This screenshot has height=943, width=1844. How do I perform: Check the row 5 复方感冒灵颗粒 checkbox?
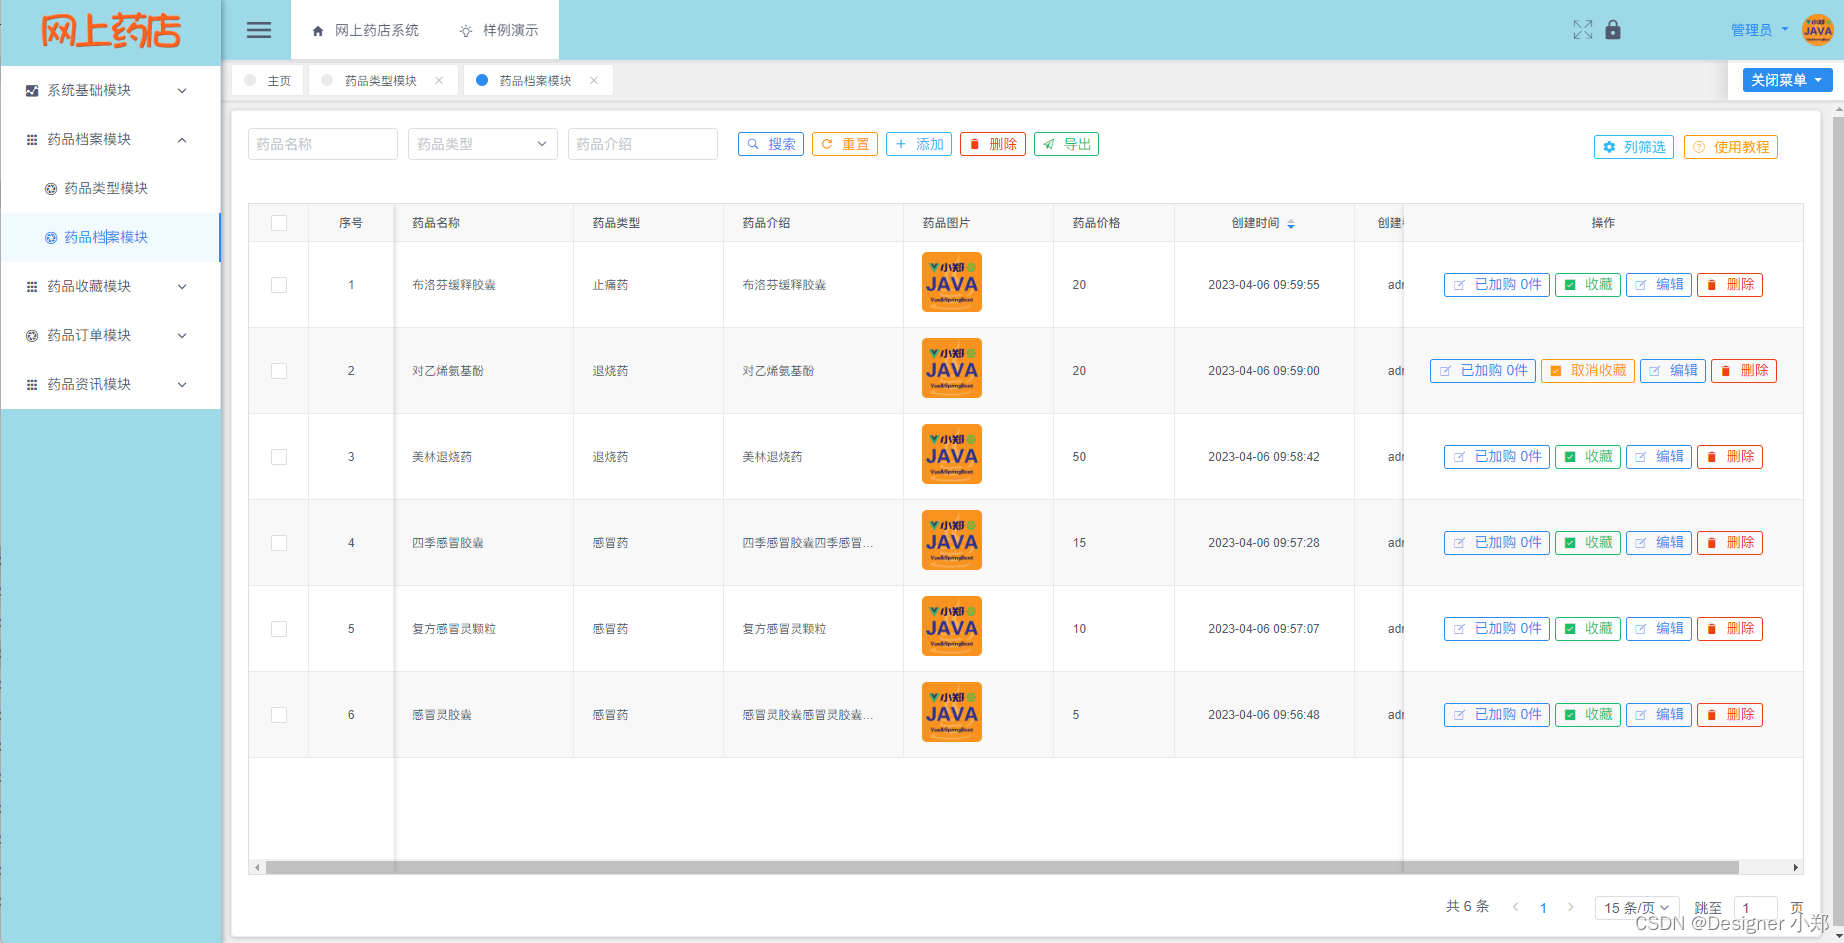pos(279,629)
